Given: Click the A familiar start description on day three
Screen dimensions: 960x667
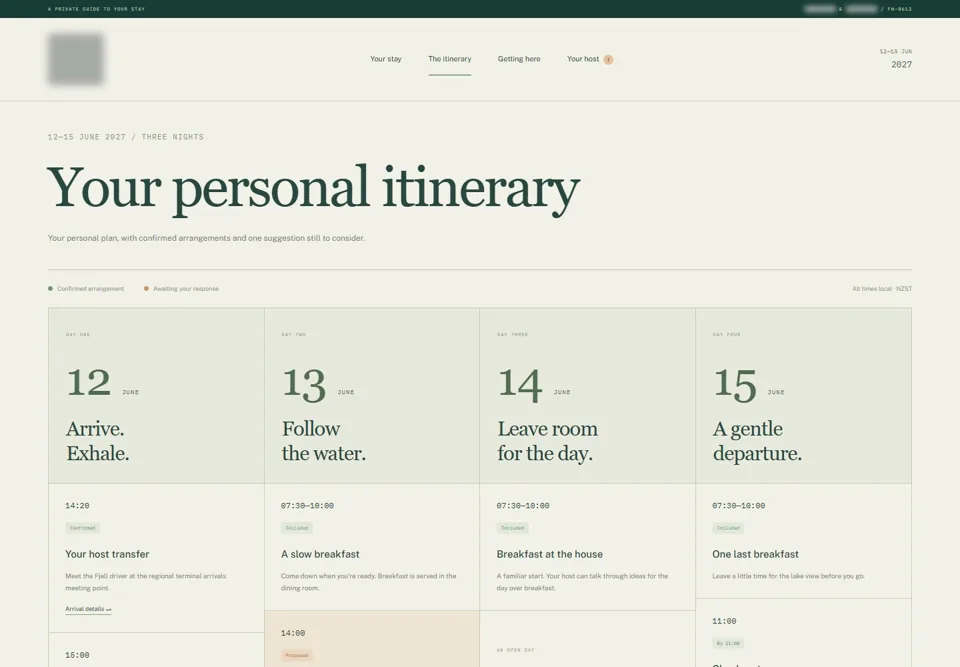Looking at the screenshot, I should pyautogui.click(x=582, y=582).
